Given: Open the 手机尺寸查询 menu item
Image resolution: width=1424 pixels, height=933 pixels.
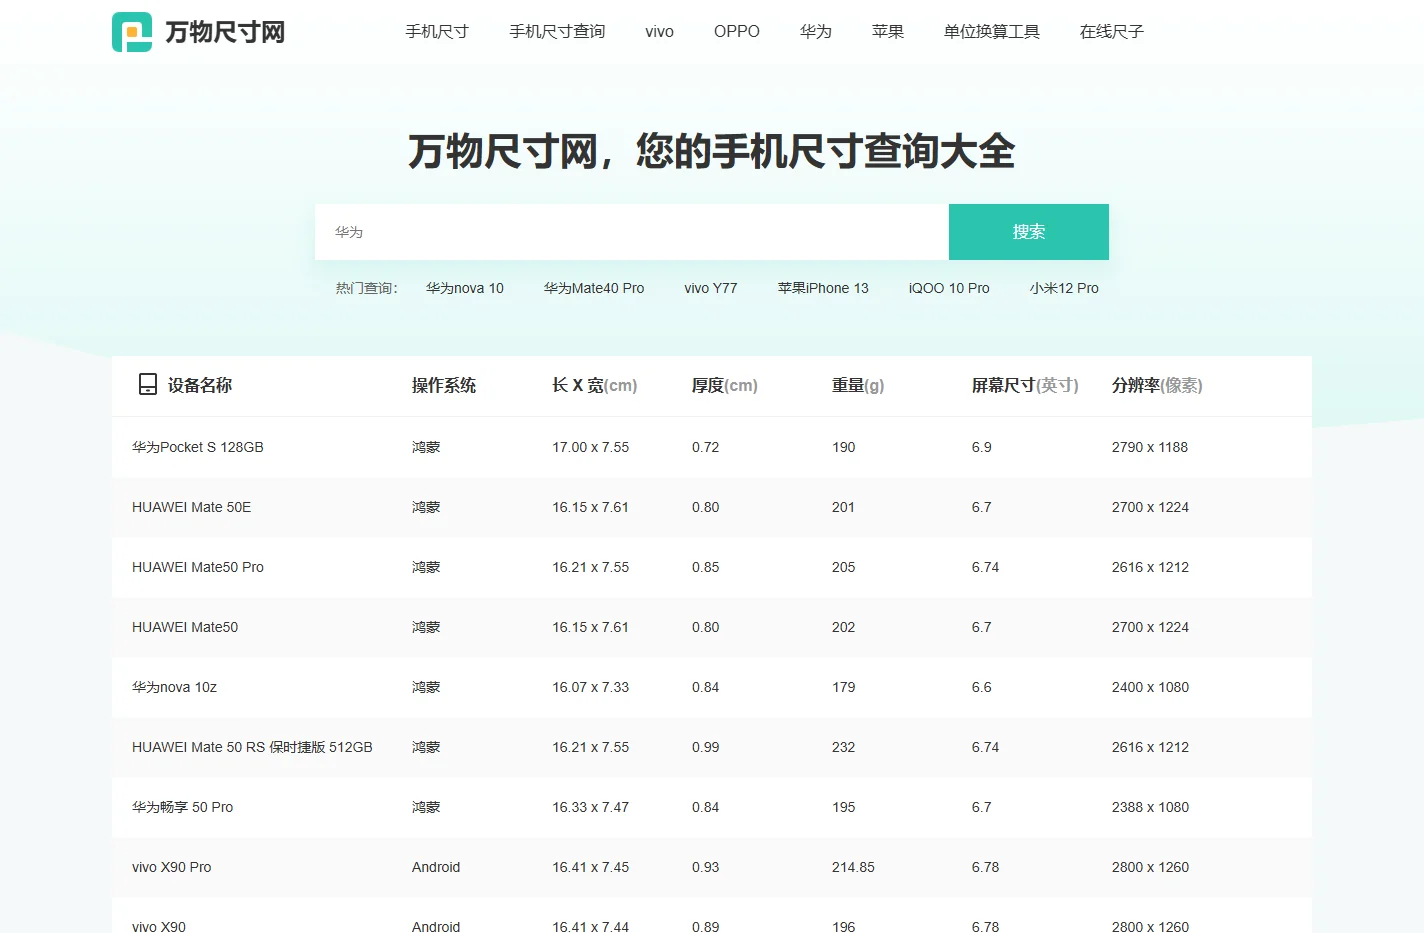Looking at the screenshot, I should coord(557,32).
